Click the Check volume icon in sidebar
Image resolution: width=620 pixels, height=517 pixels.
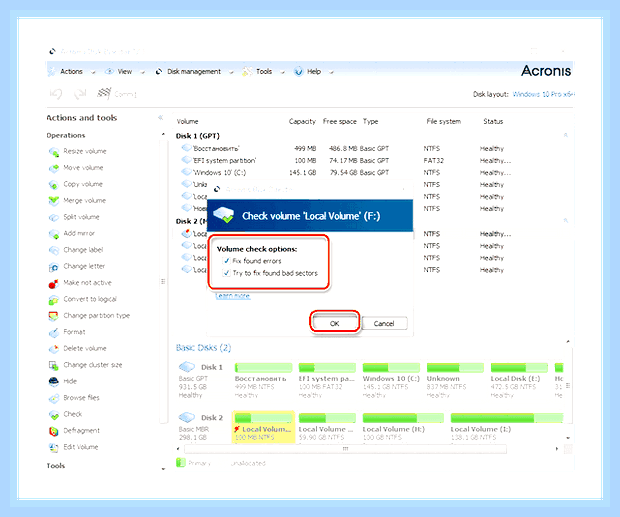(x=54, y=415)
